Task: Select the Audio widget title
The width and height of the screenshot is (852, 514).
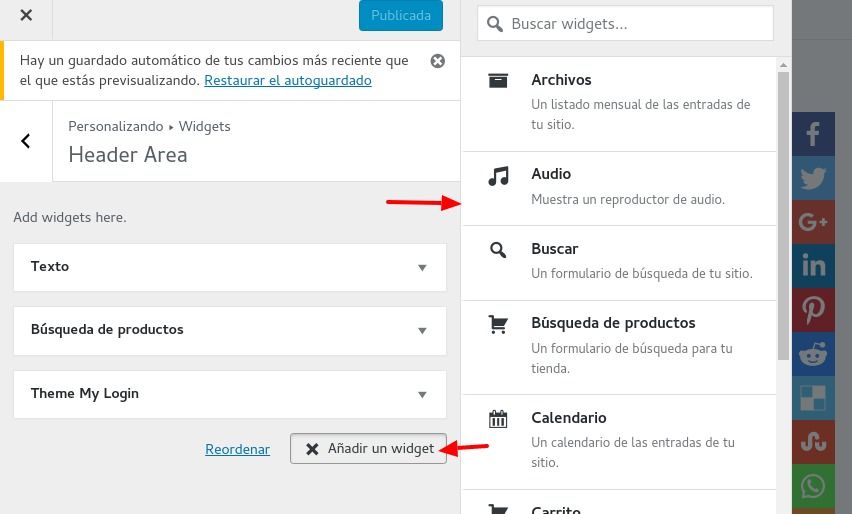Action: (x=551, y=174)
